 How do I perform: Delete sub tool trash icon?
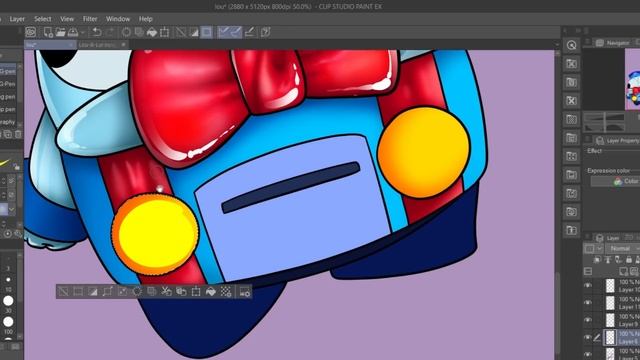[x=18, y=134]
